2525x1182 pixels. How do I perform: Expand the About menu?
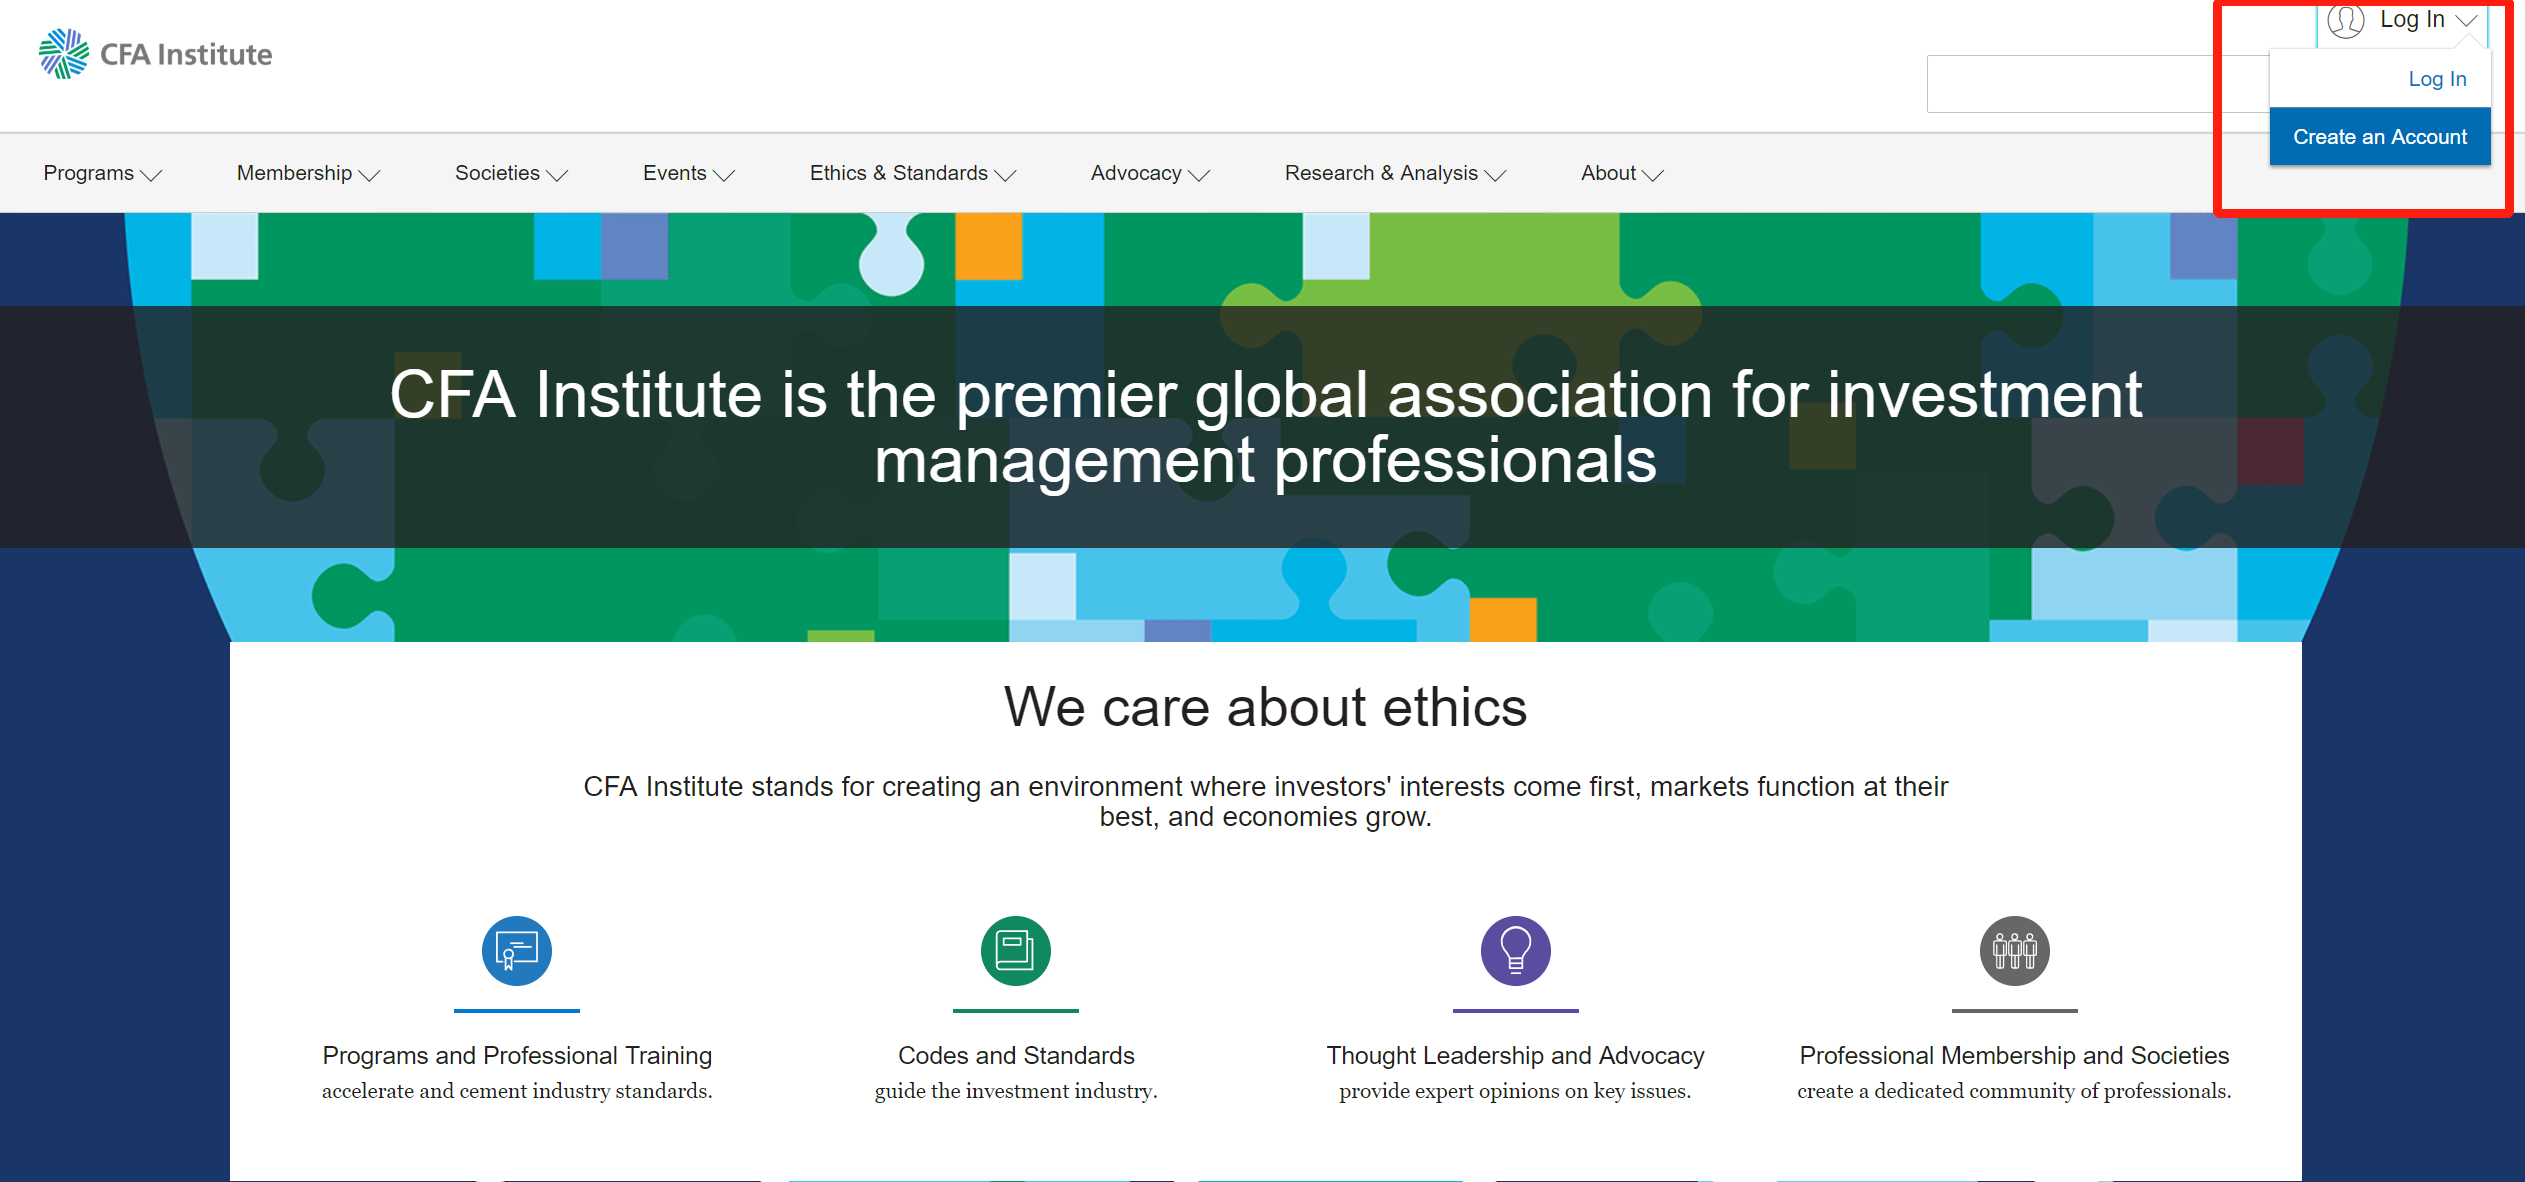[1621, 173]
